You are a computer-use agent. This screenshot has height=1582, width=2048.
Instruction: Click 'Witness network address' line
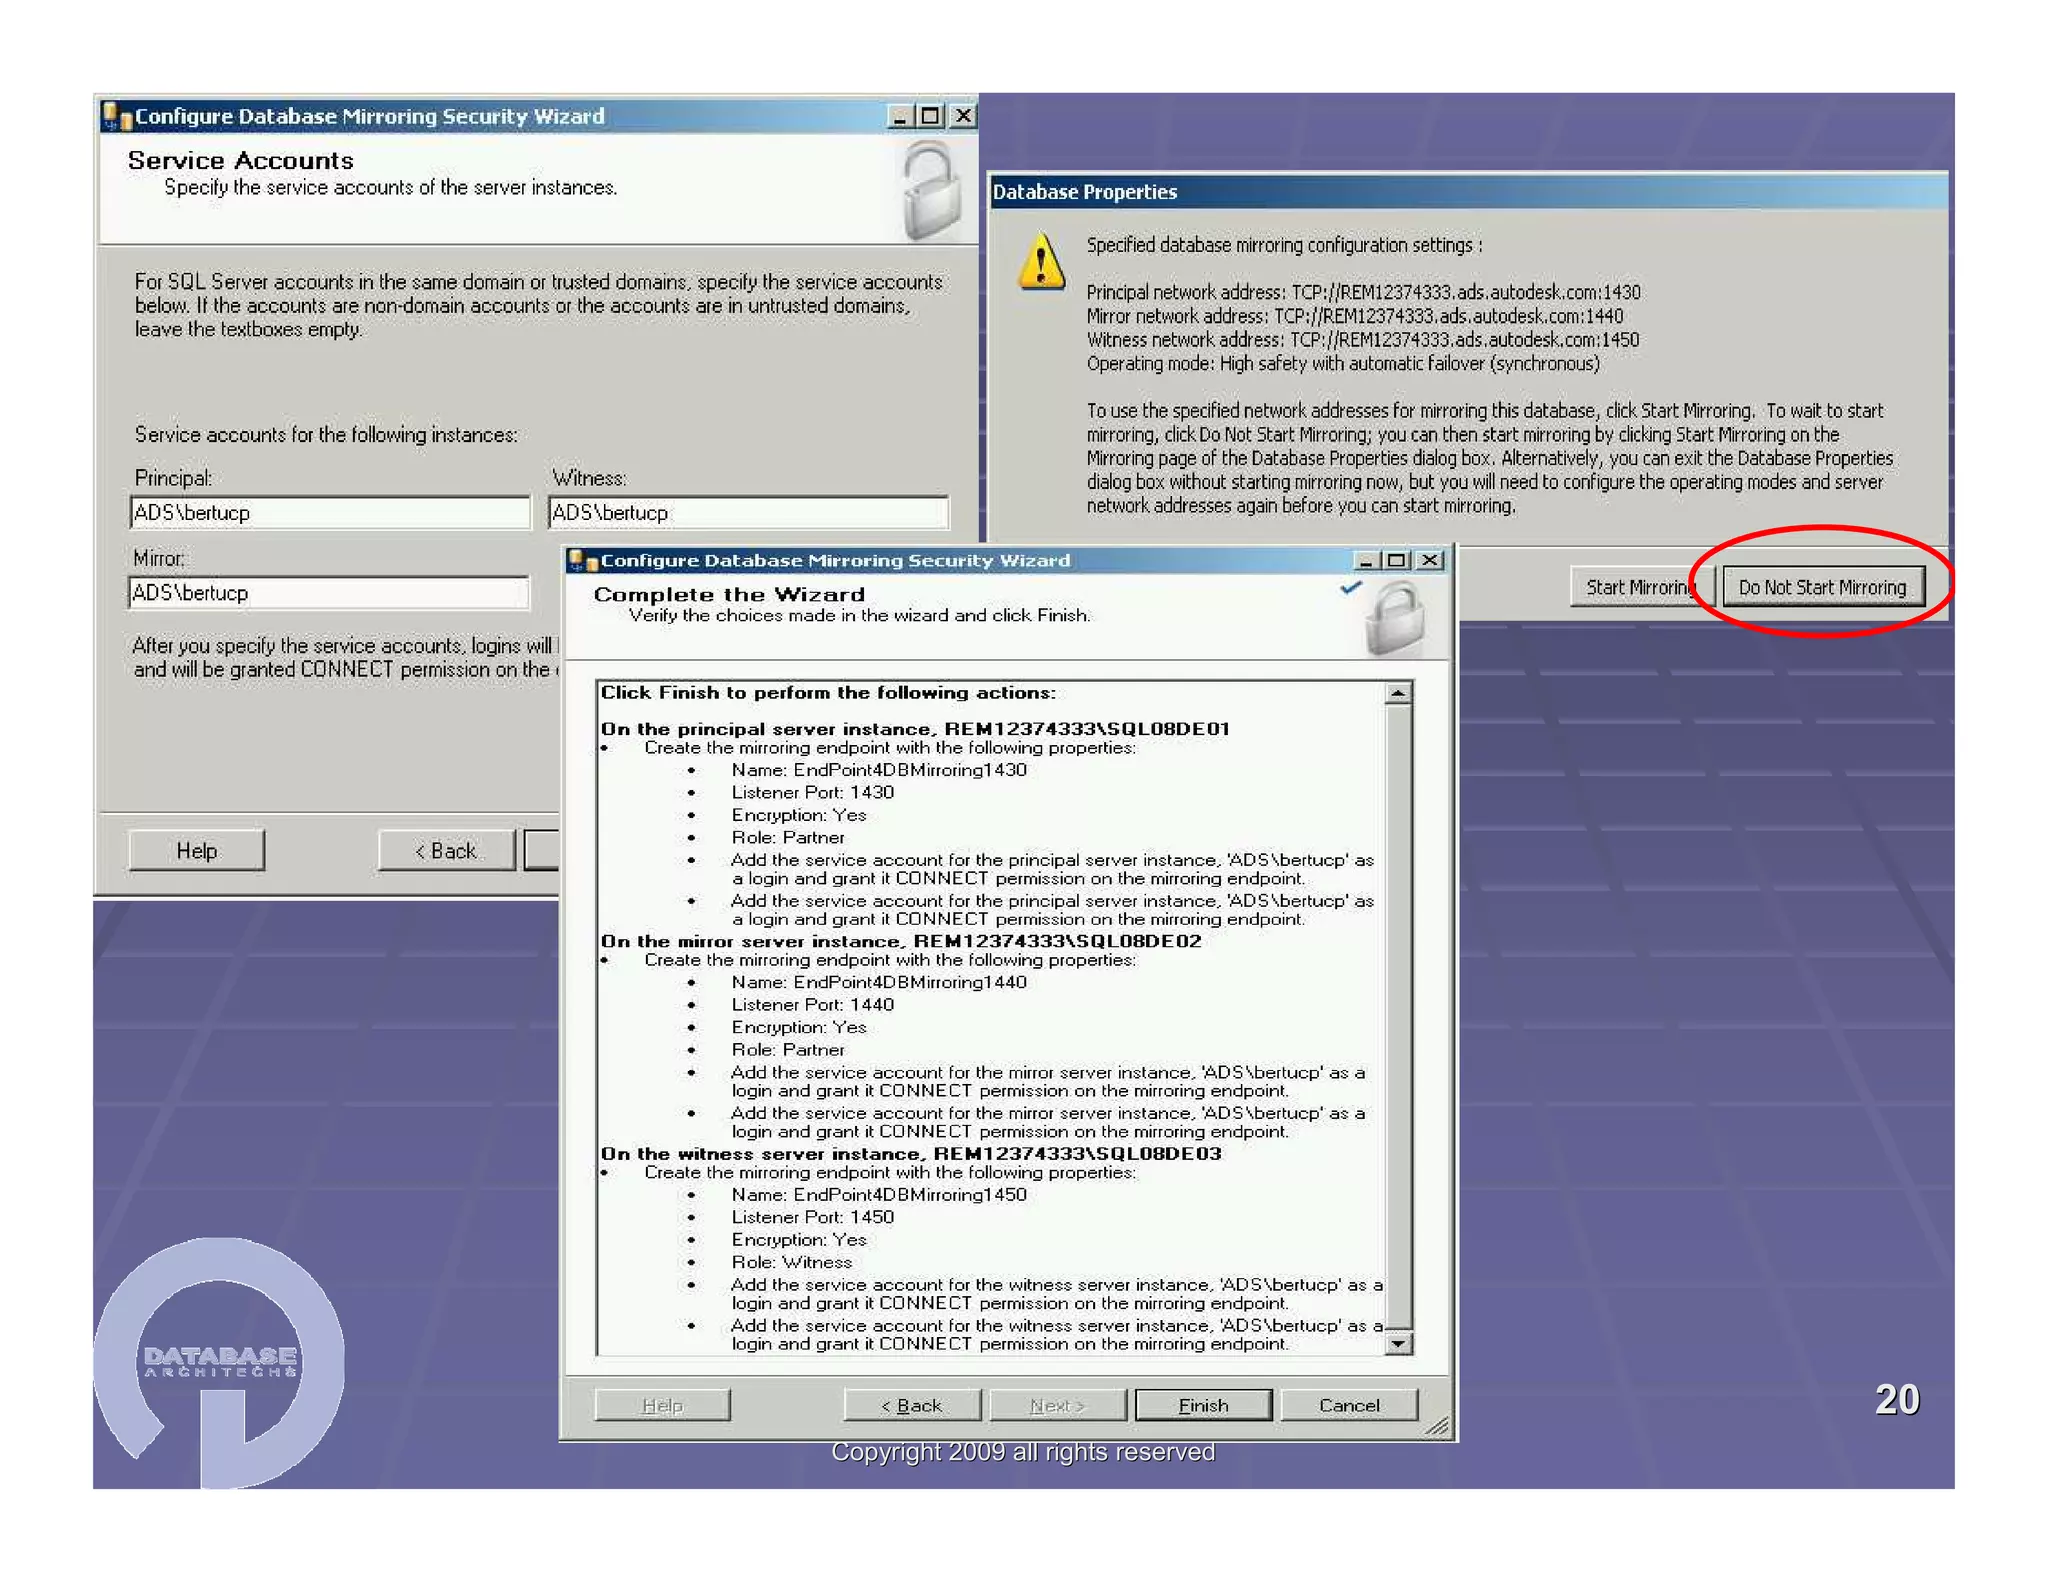click(1363, 339)
